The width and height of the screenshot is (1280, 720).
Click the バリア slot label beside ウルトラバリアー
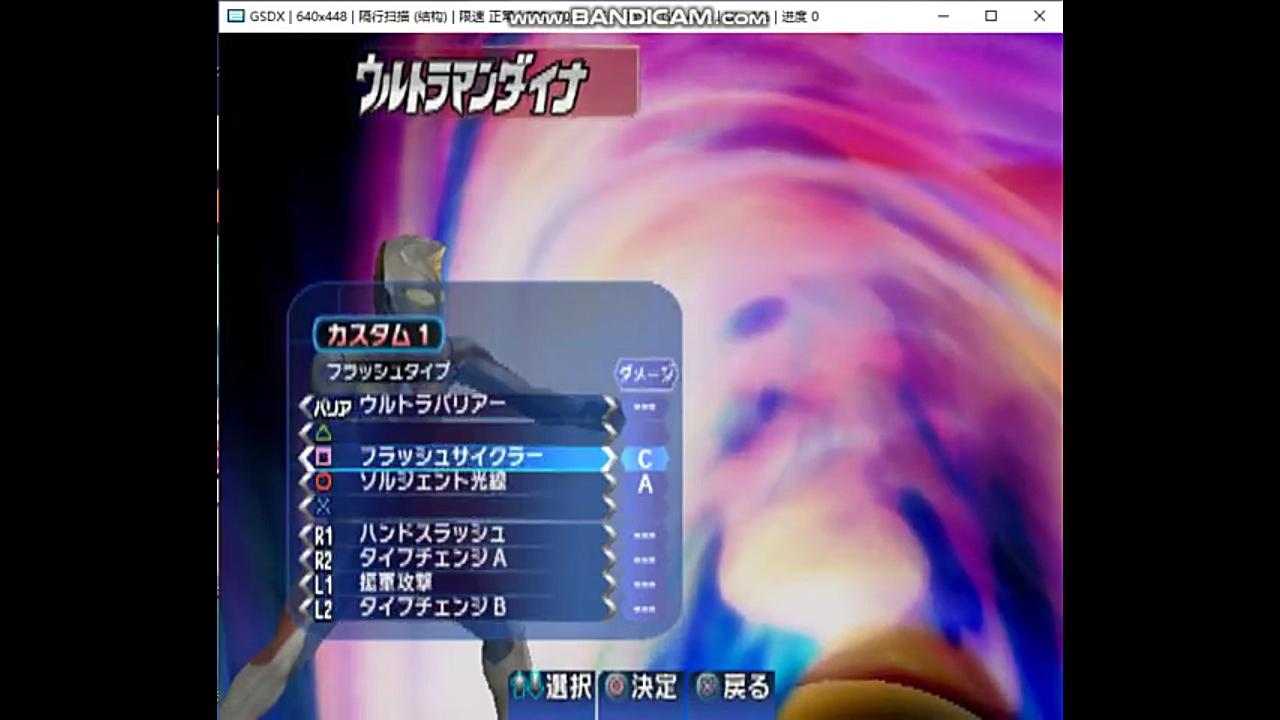[x=333, y=408]
